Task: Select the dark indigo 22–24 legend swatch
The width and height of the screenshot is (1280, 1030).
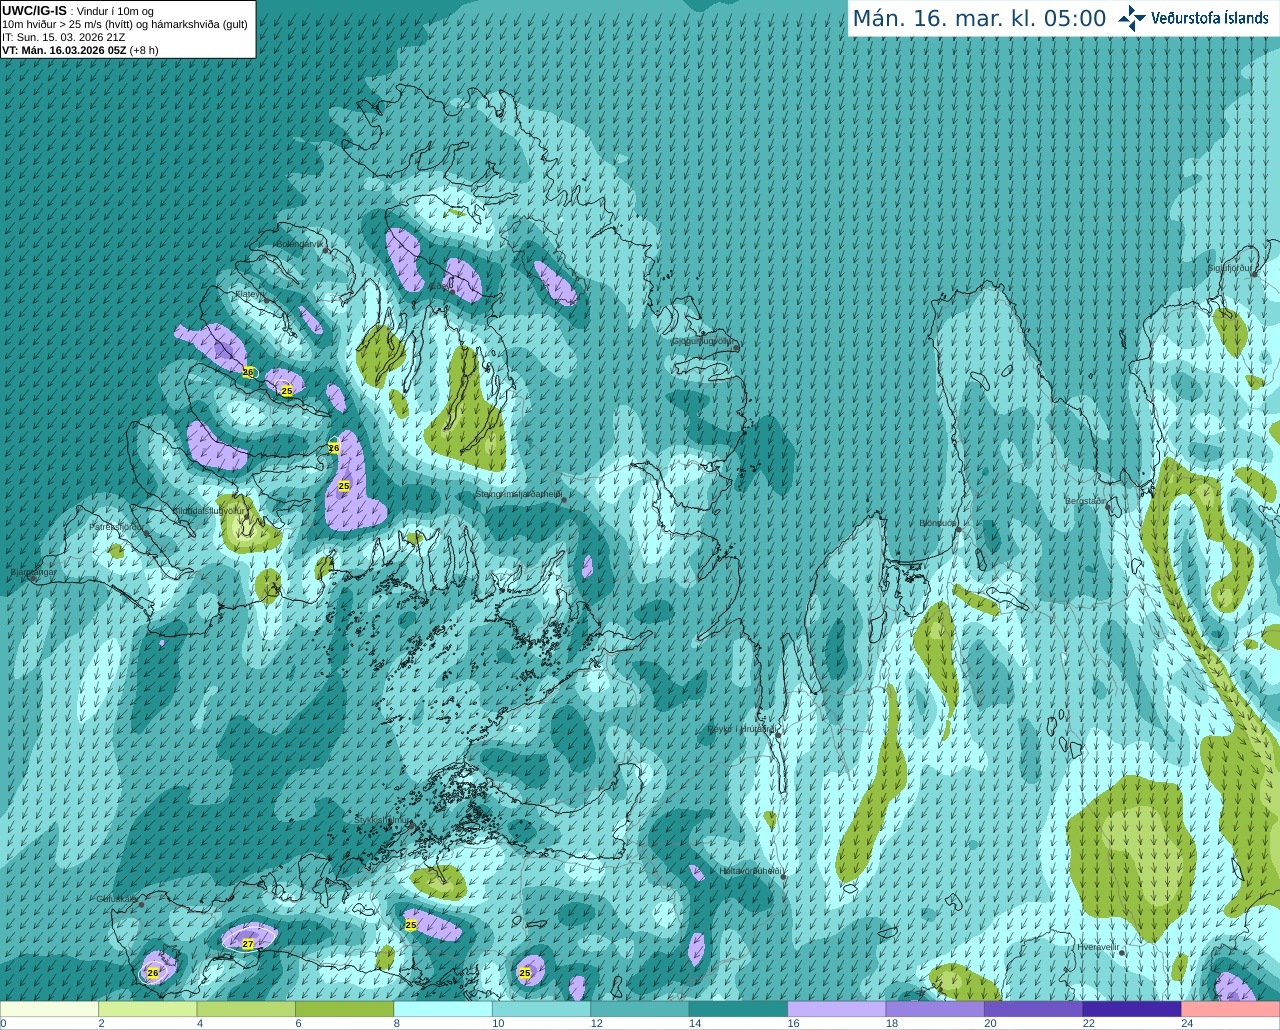Action: coord(1132,1009)
